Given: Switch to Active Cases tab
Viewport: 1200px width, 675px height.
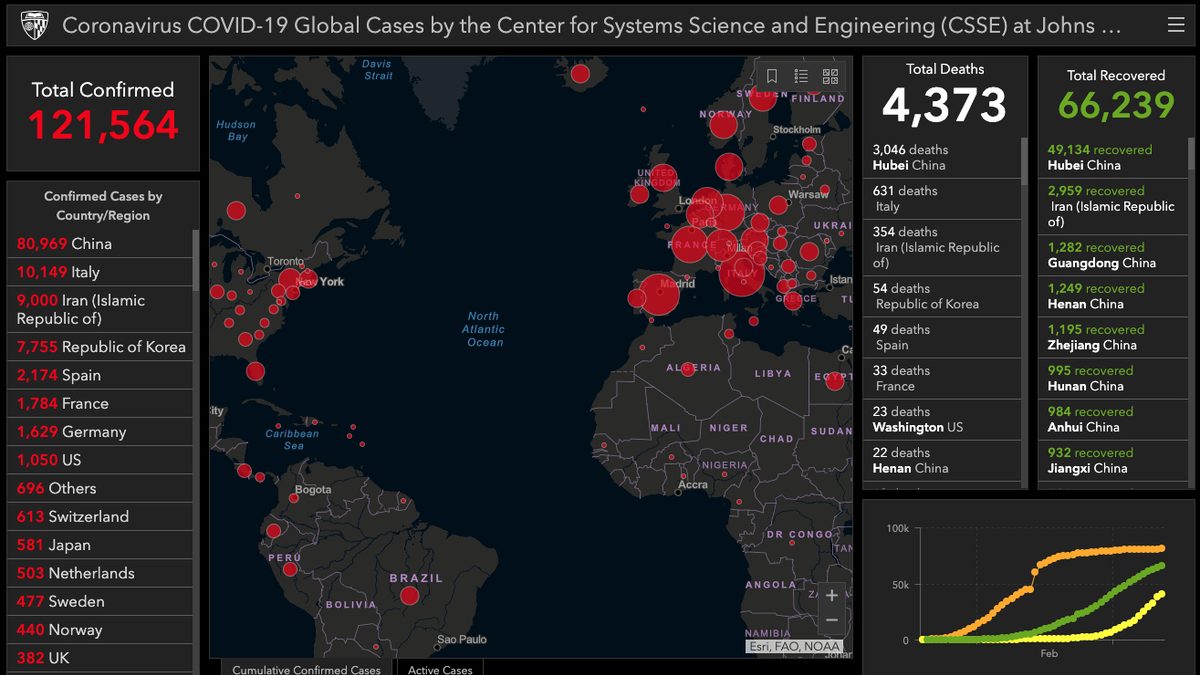Looking at the screenshot, I should click(x=440, y=668).
